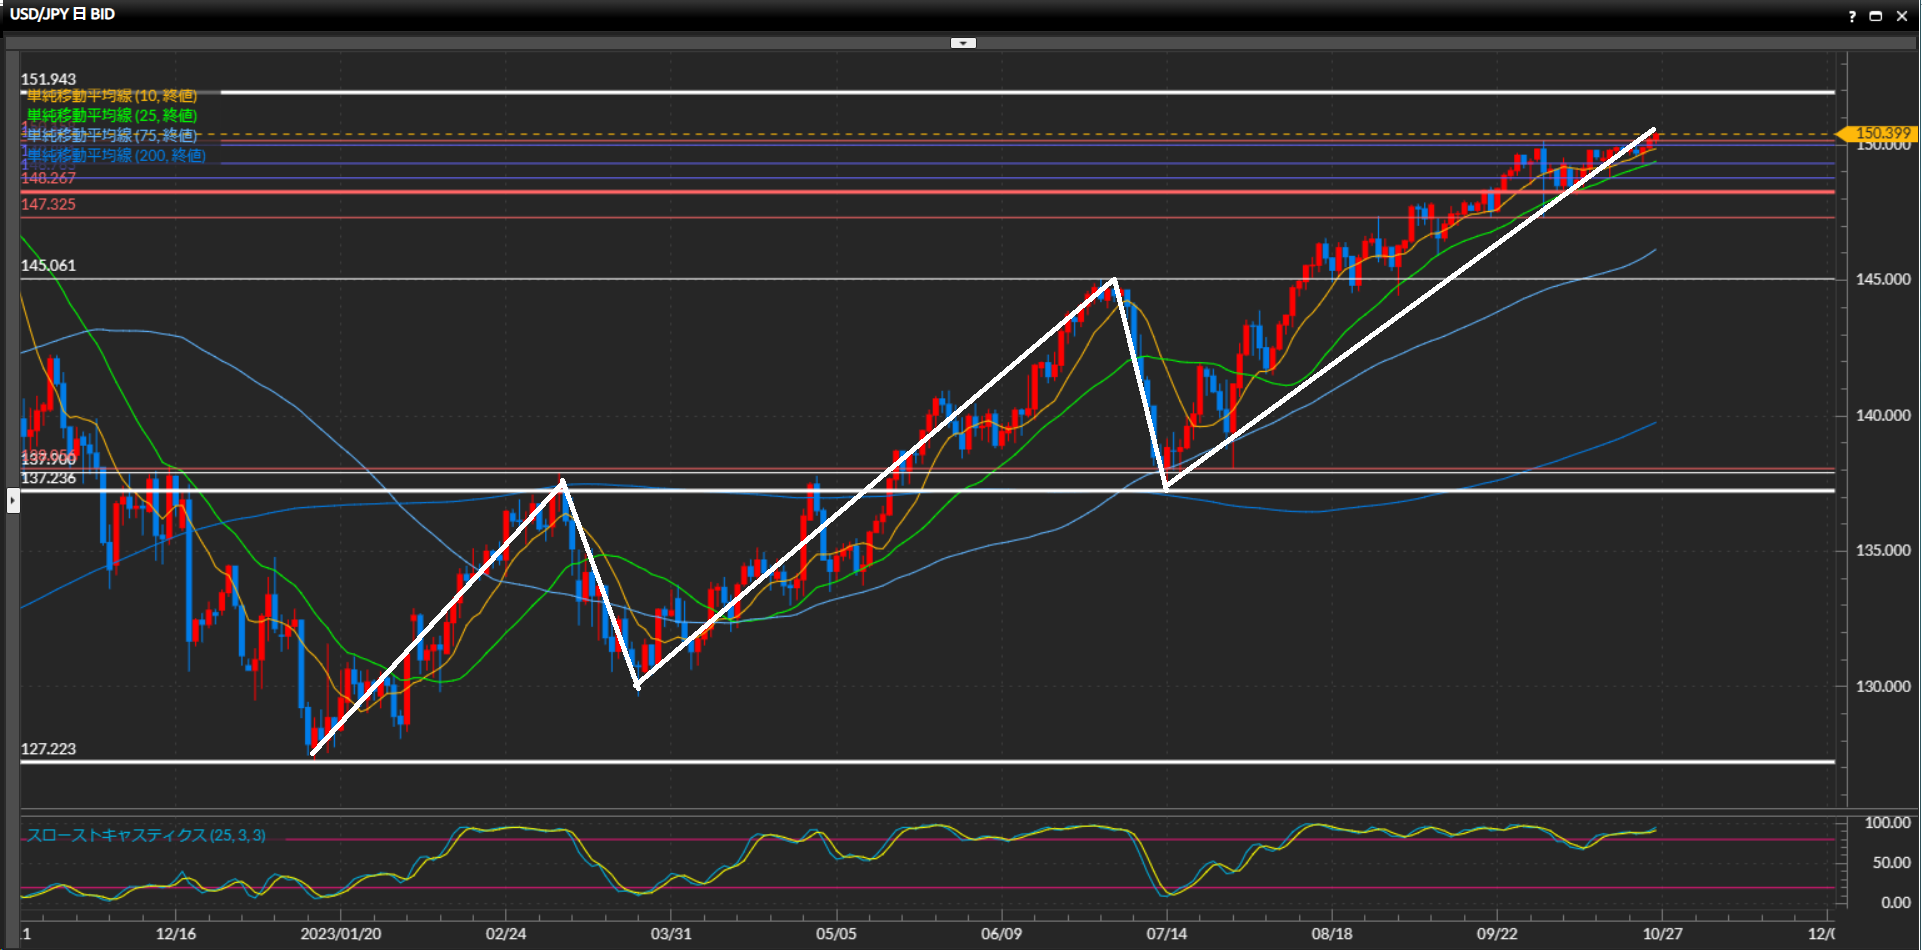The height and width of the screenshot is (950, 1922).
Task: Select the 単純移動平均線 (10, 終値) indicator label
Action: (x=111, y=96)
